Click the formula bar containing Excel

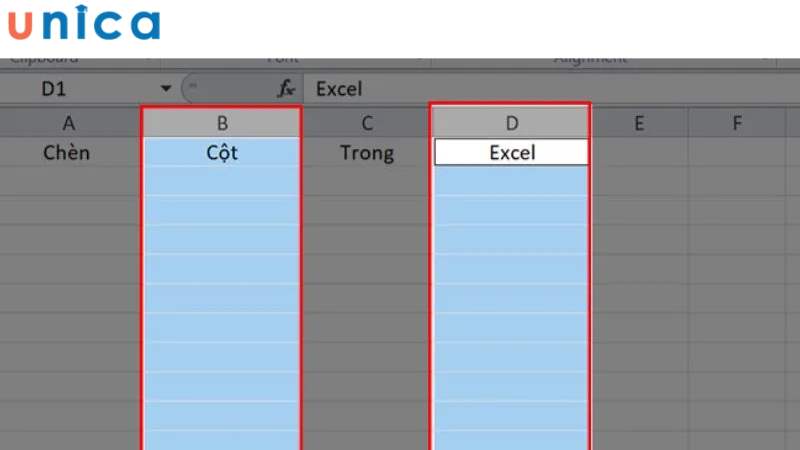[550, 89]
